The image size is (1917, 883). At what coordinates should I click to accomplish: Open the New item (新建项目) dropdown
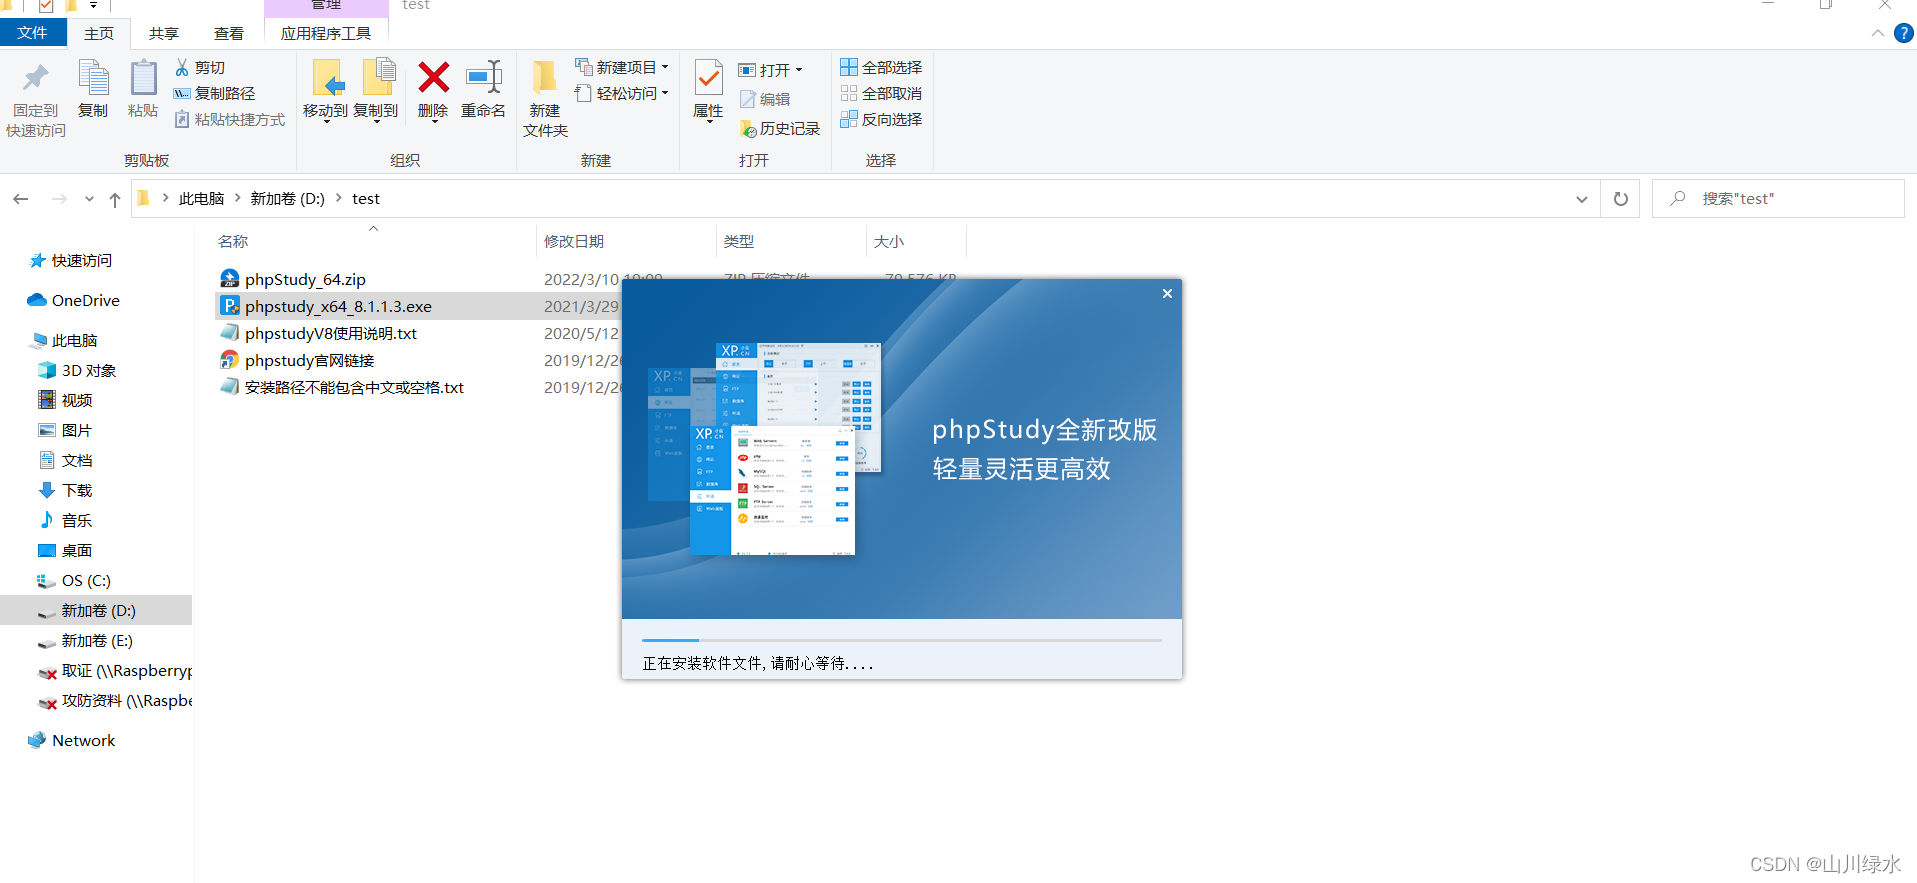(622, 67)
